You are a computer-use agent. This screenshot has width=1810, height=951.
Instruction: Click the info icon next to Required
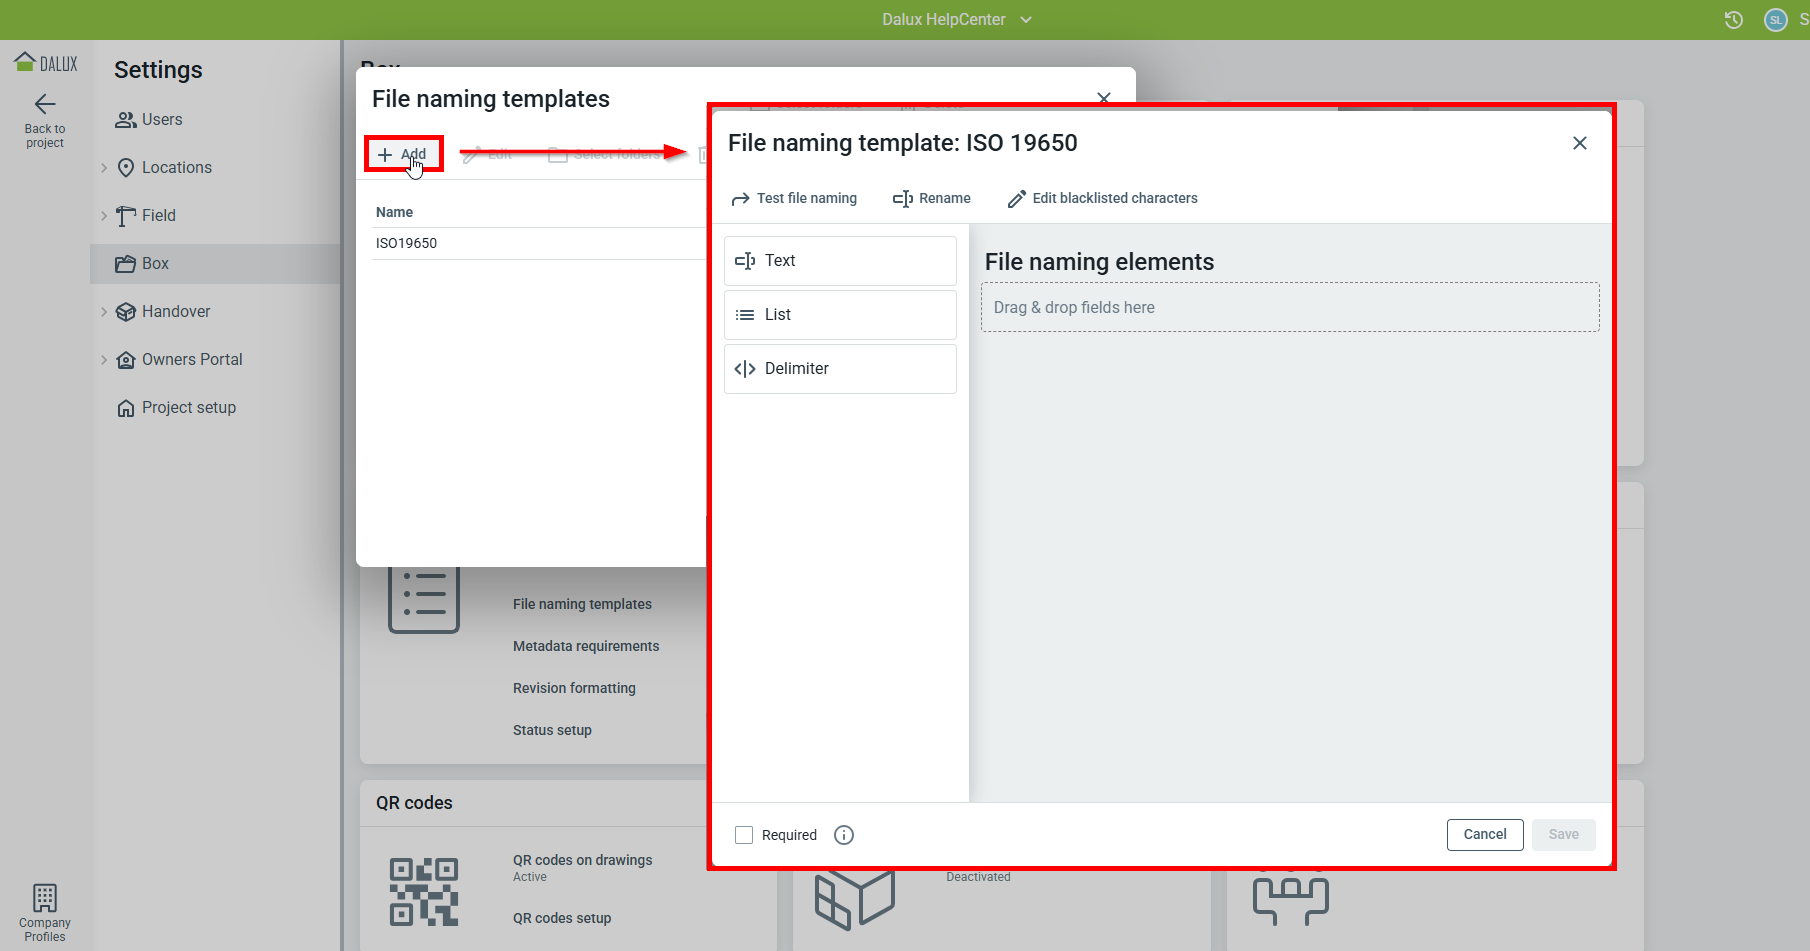tap(844, 835)
